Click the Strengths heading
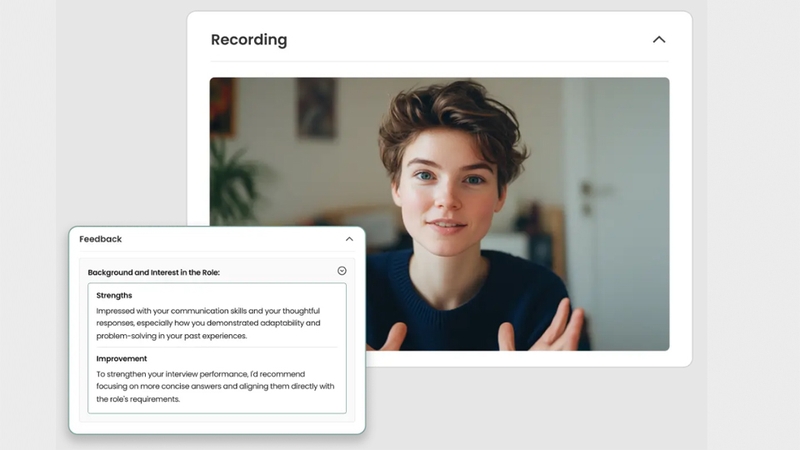Viewport: 800px width, 450px height. [x=114, y=295]
